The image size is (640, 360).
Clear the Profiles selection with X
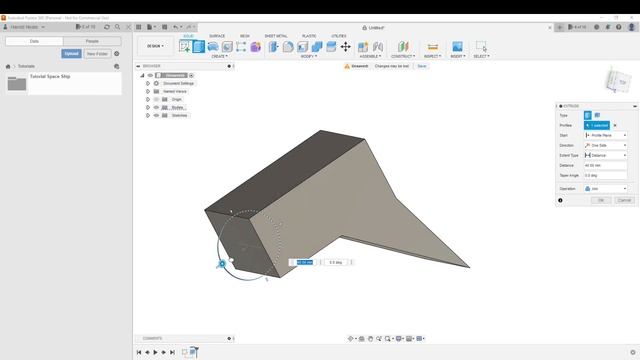615,125
